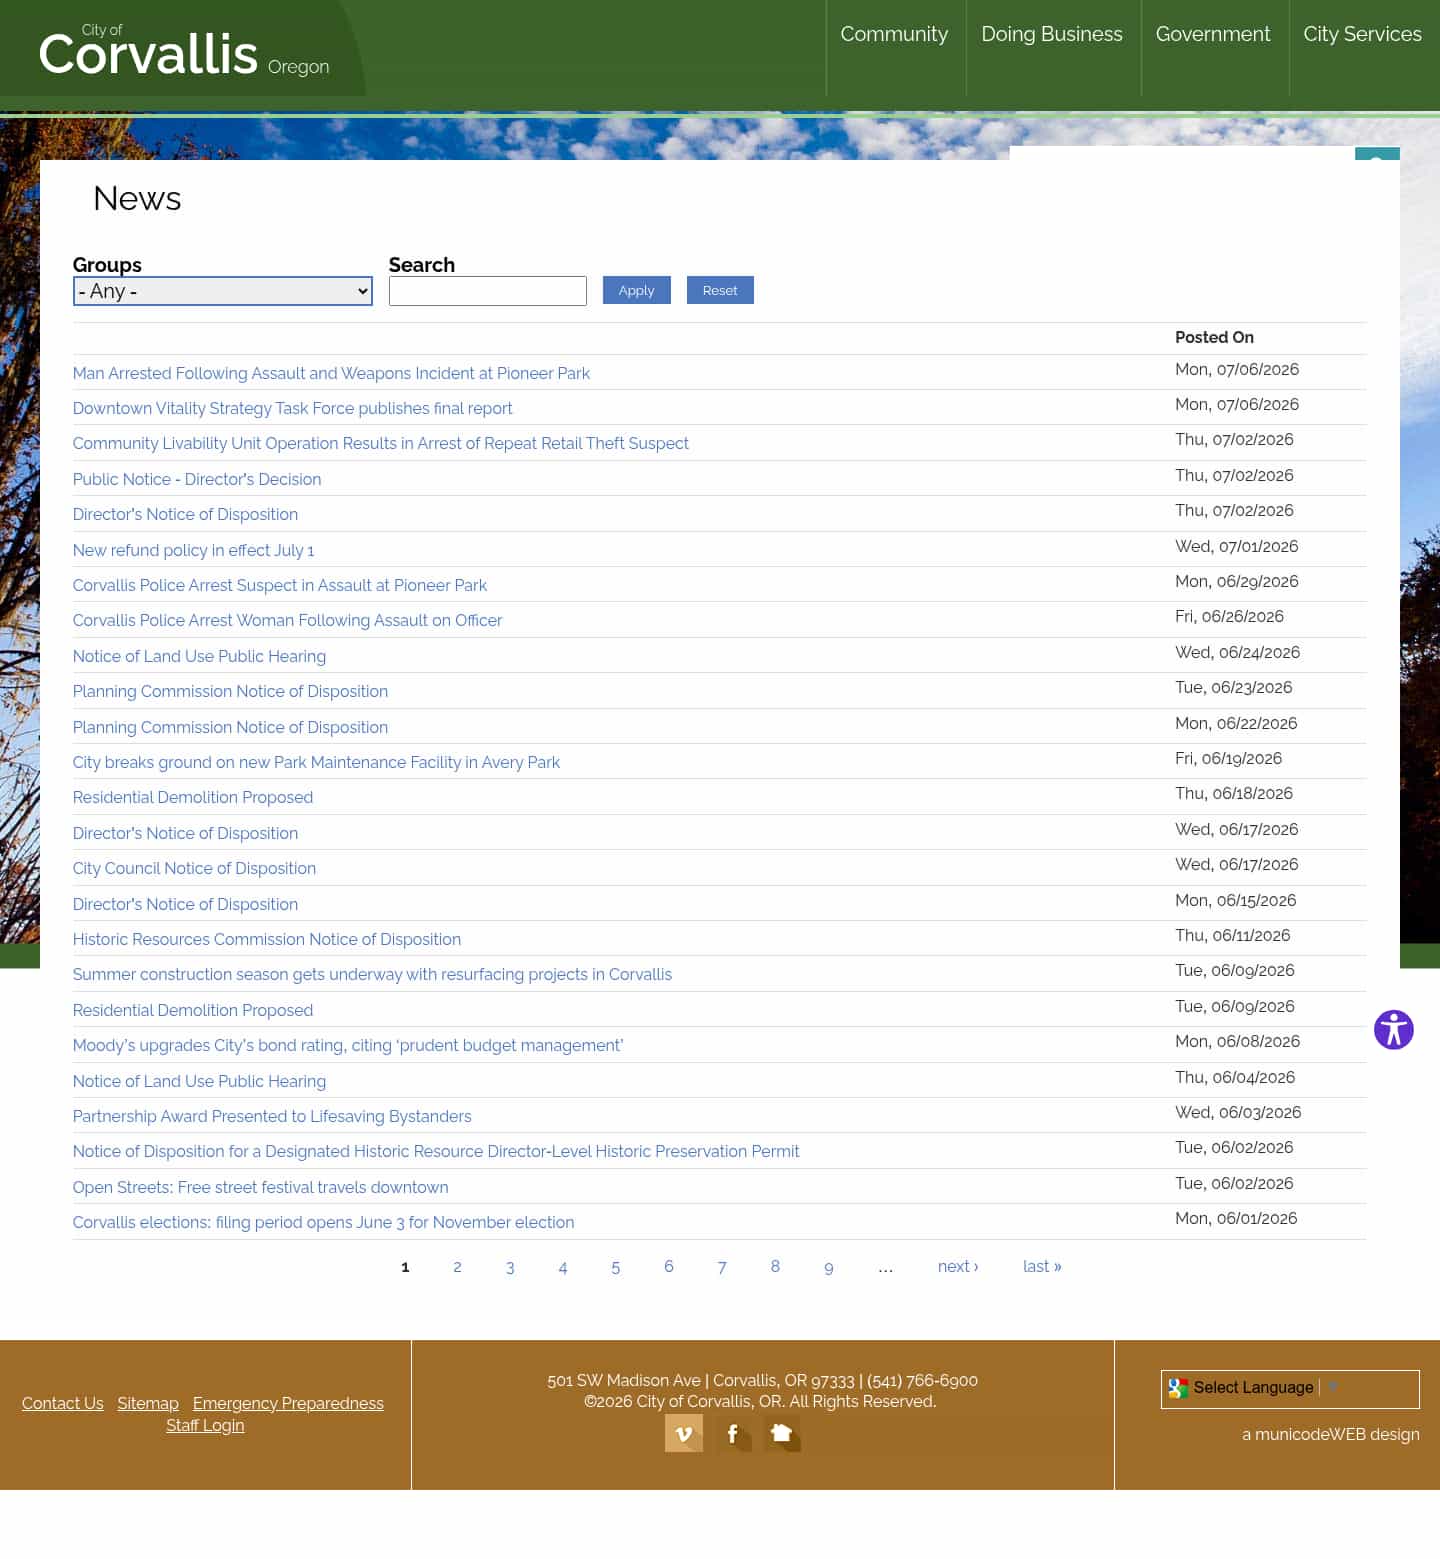1440x1559 pixels.
Task: Open New refund policy in effect July 1
Action: pyautogui.click(x=193, y=550)
